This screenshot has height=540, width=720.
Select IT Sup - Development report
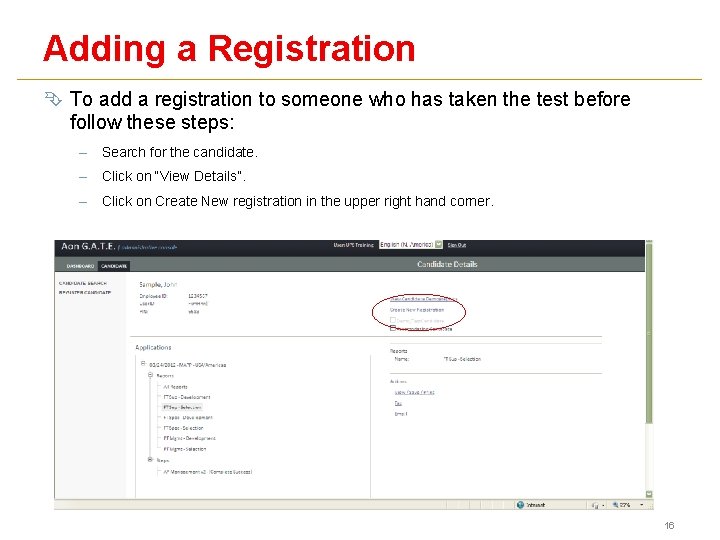pos(187,397)
